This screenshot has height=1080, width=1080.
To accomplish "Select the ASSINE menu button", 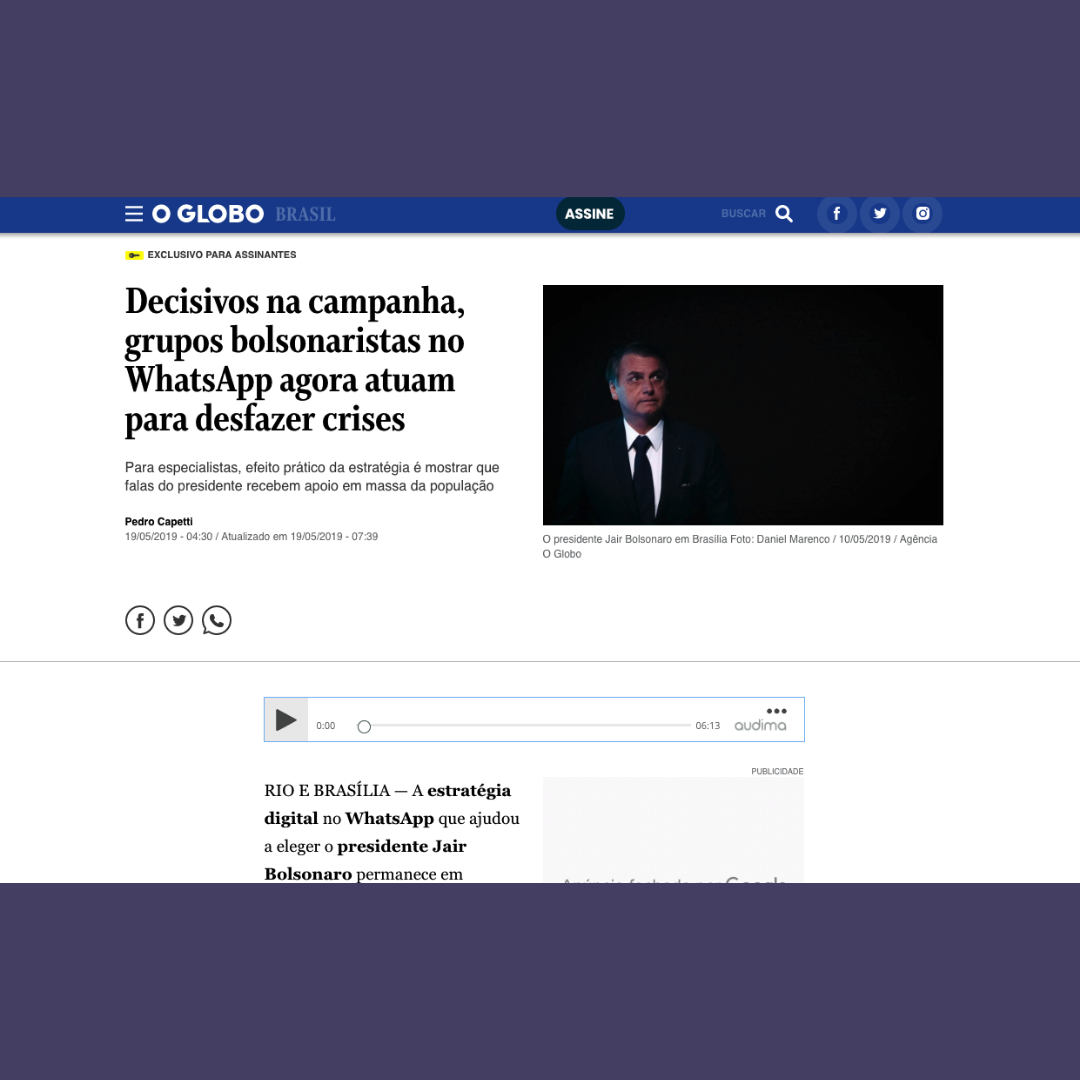I will tap(590, 213).
